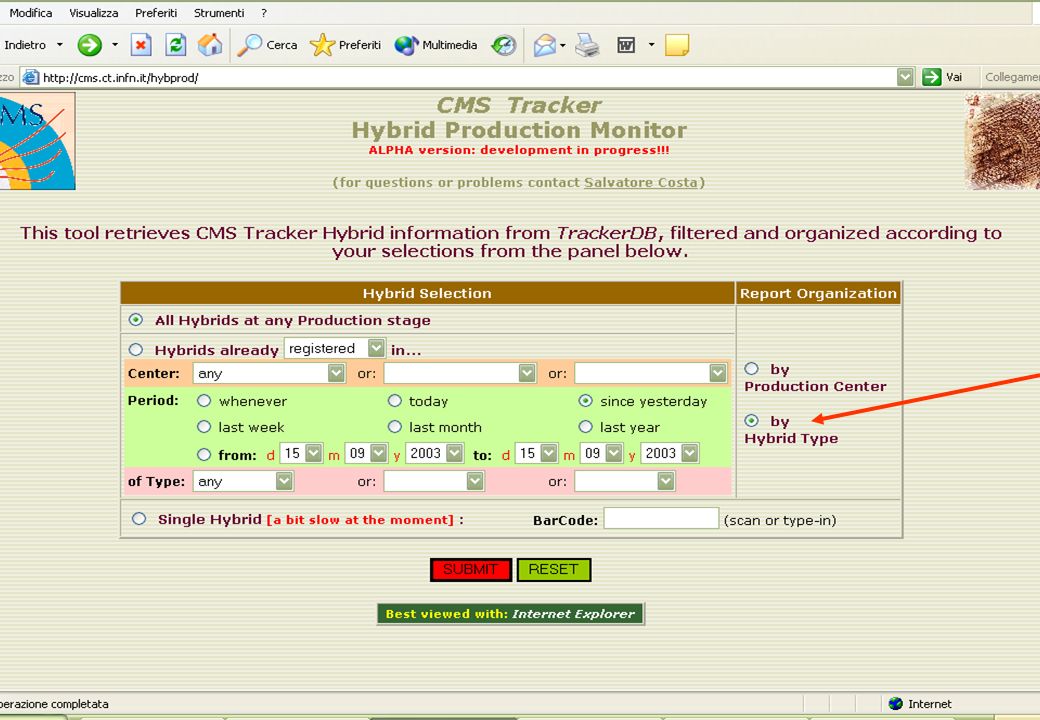Viewport: 1040px width, 720px height.
Task: Go to the Home page icon
Action: click(x=210, y=45)
